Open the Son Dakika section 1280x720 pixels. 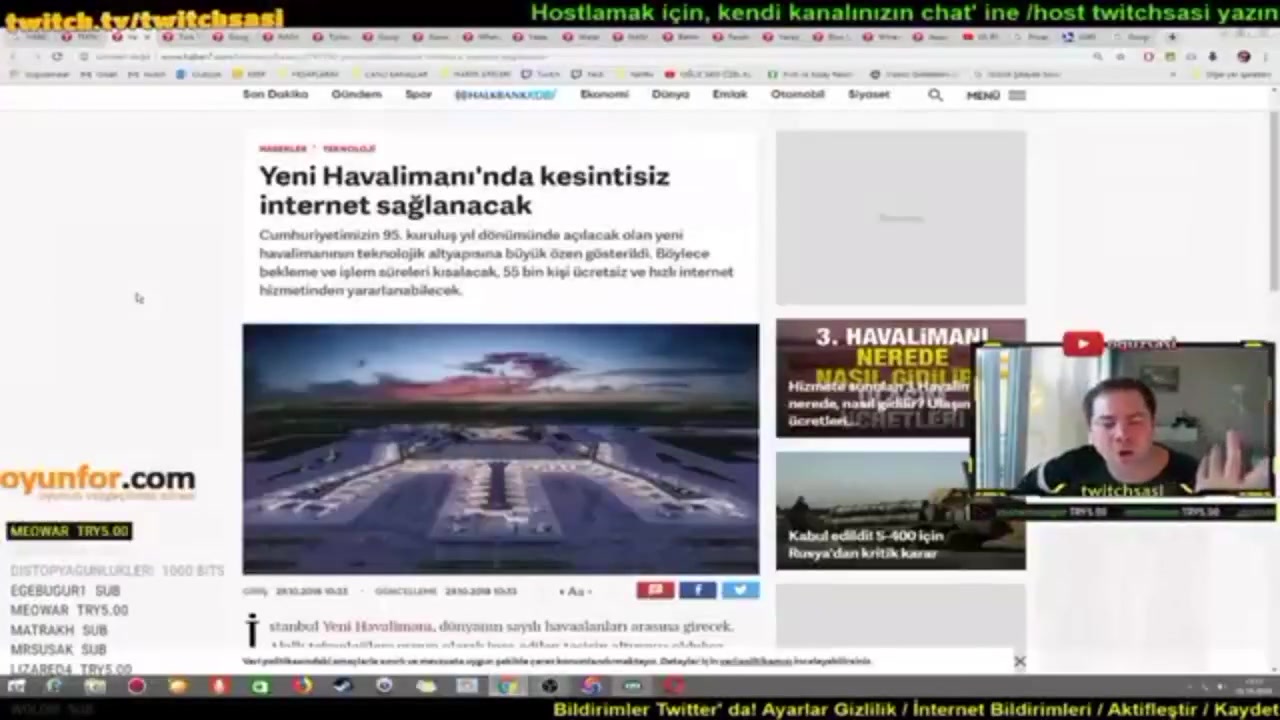(x=275, y=94)
